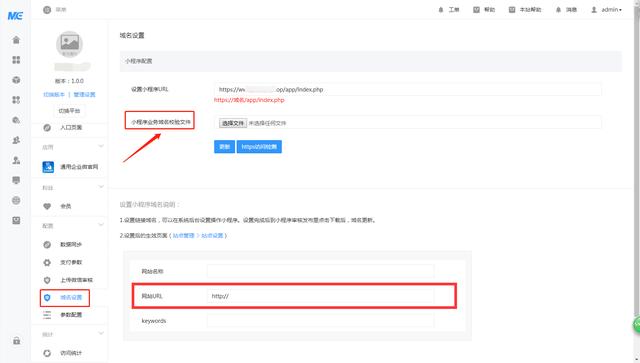Image resolution: width=640 pixels, height=363 pixels.
Task: Click the list icon beside 参数配置
Action: point(47,315)
